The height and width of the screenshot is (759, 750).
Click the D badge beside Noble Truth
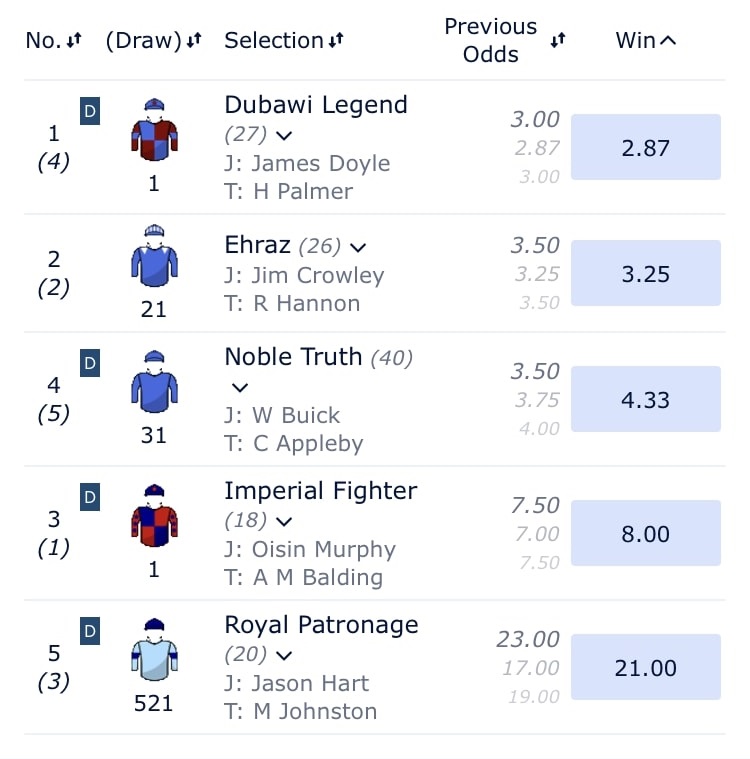pos(90,362)
